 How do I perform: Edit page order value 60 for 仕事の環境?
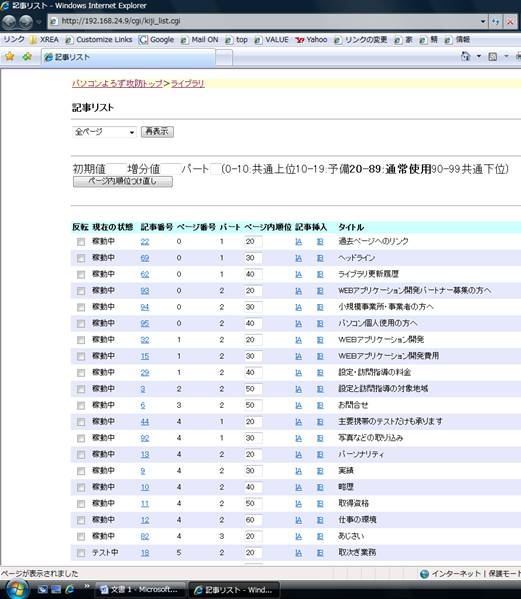(x=253, y=520)
